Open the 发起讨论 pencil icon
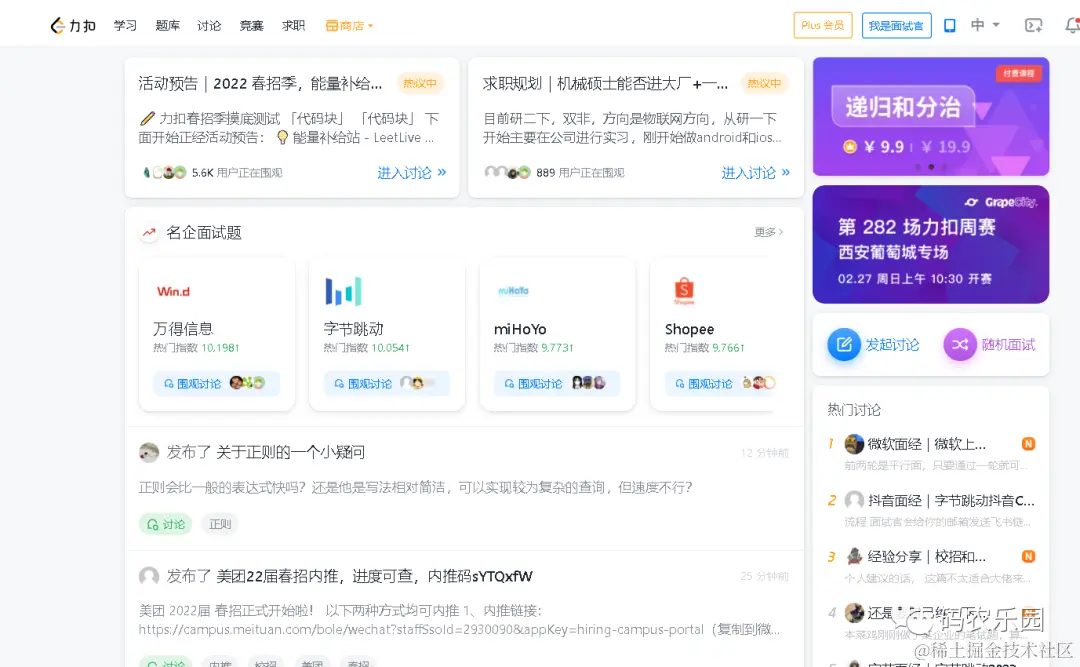The width and height of the screenshot is (1080, 667). [x=844, y=343]
